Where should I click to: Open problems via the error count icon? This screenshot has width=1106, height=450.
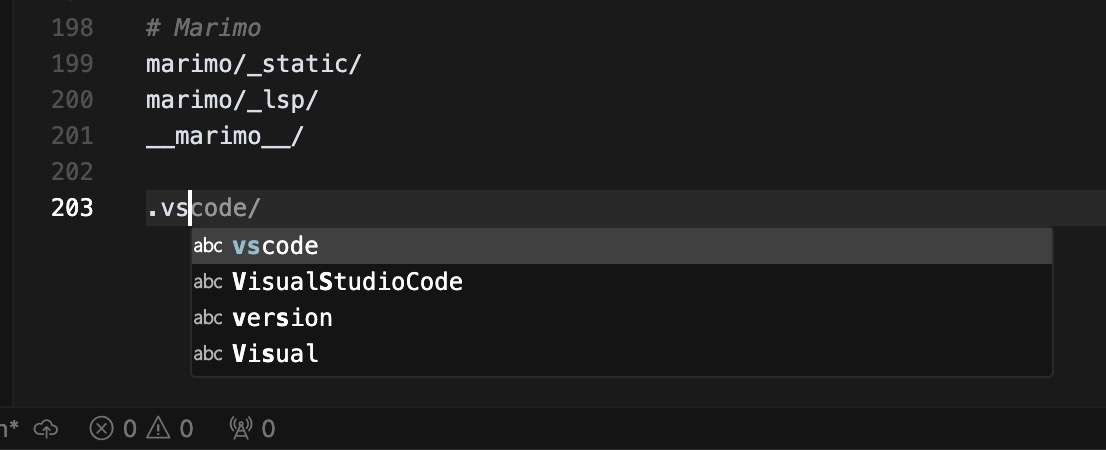coord(102,428)
